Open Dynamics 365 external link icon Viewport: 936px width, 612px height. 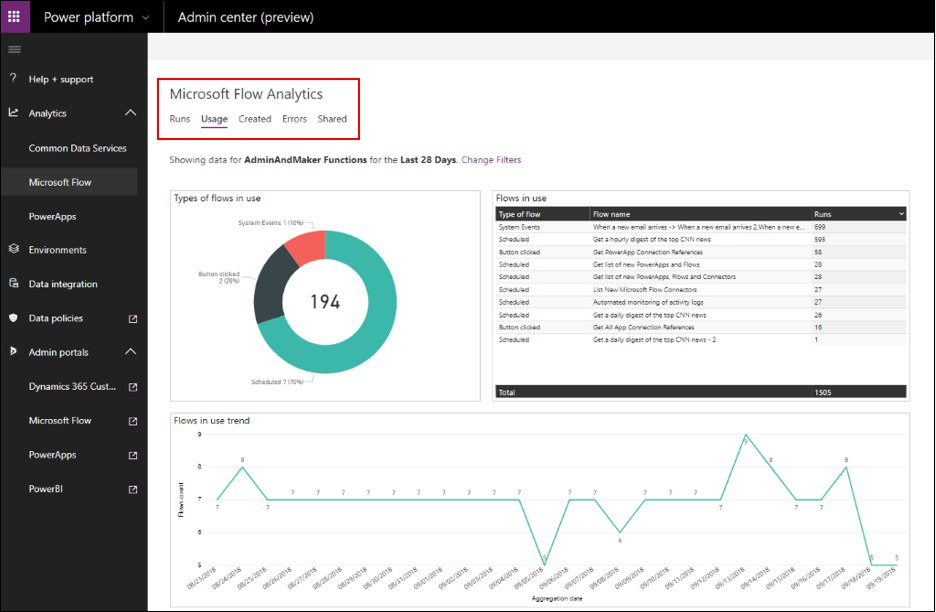coord(132,387)
